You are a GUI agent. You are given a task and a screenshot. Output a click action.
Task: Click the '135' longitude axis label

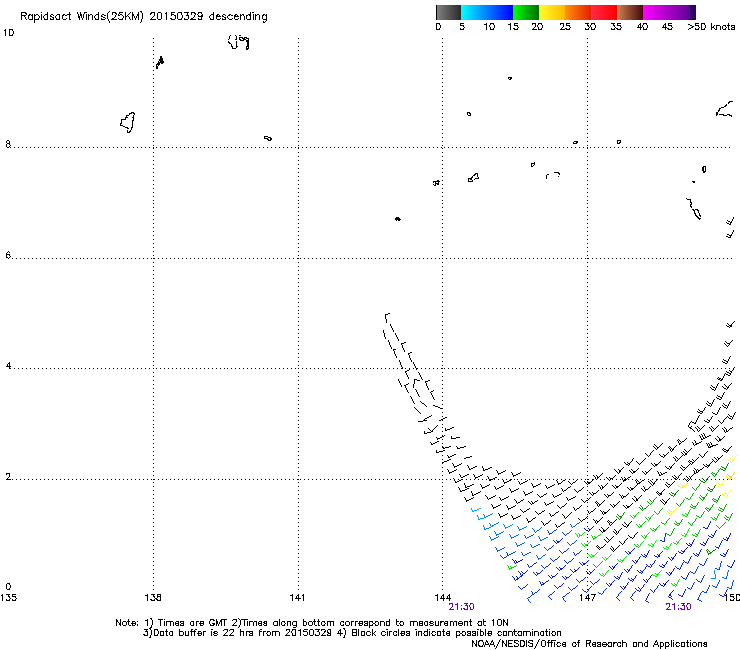(8, 598)
